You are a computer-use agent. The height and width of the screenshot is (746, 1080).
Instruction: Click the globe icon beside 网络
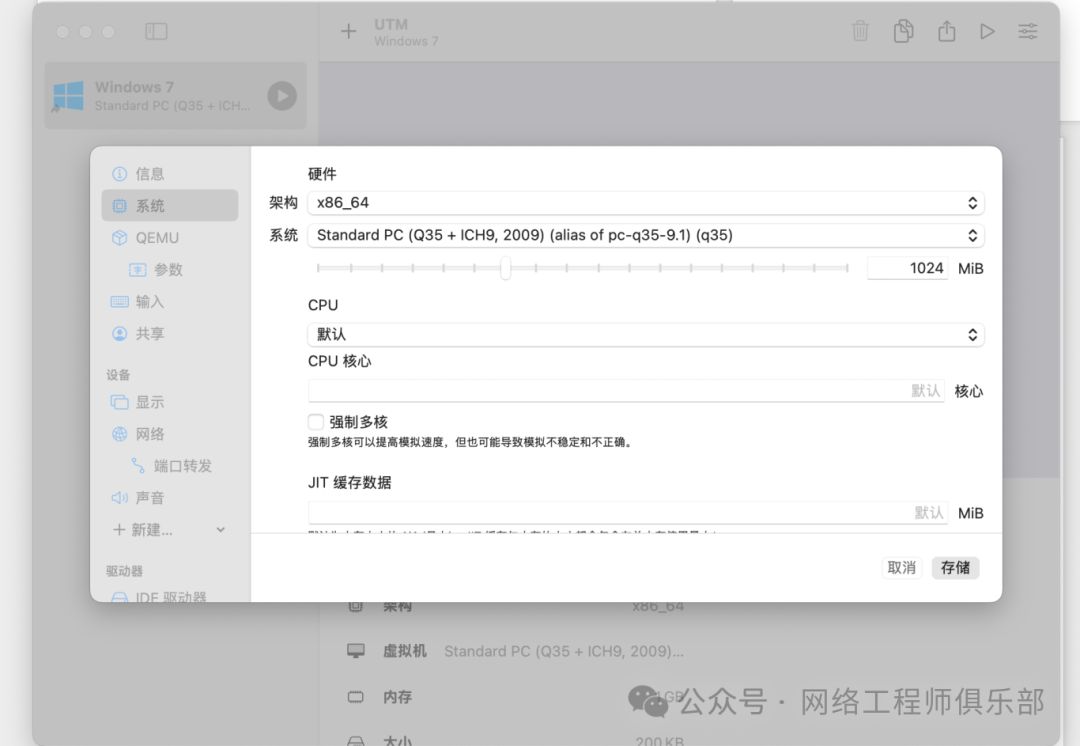(x=120, y=434)
